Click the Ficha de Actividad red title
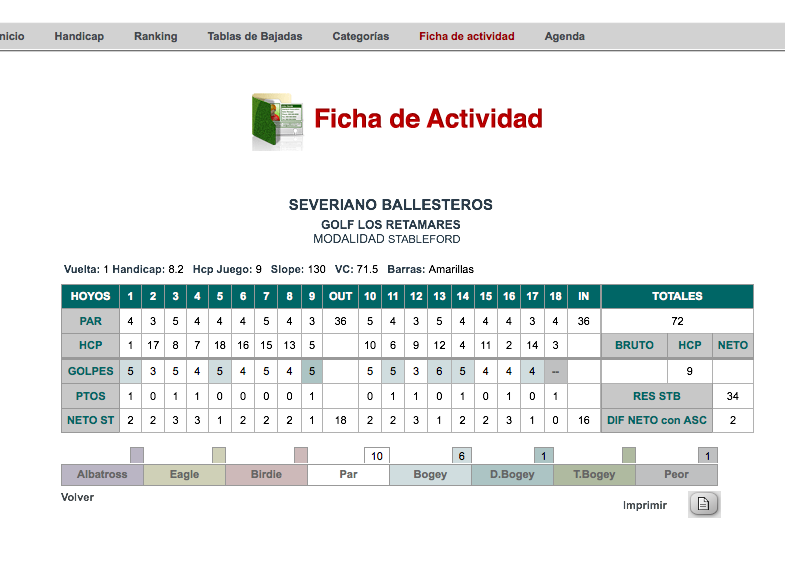Screen dimensions: 785x567 point(429,119)
